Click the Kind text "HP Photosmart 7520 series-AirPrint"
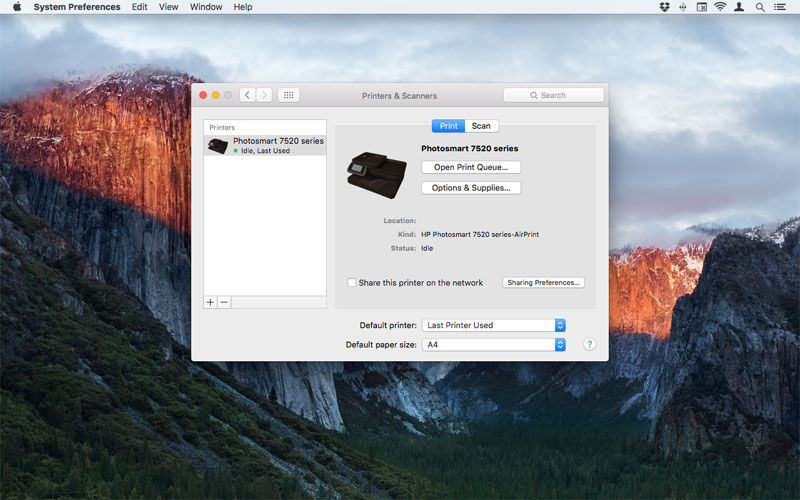Image resolution: width=800 pixels, height=500 pixels. point(480,234)
